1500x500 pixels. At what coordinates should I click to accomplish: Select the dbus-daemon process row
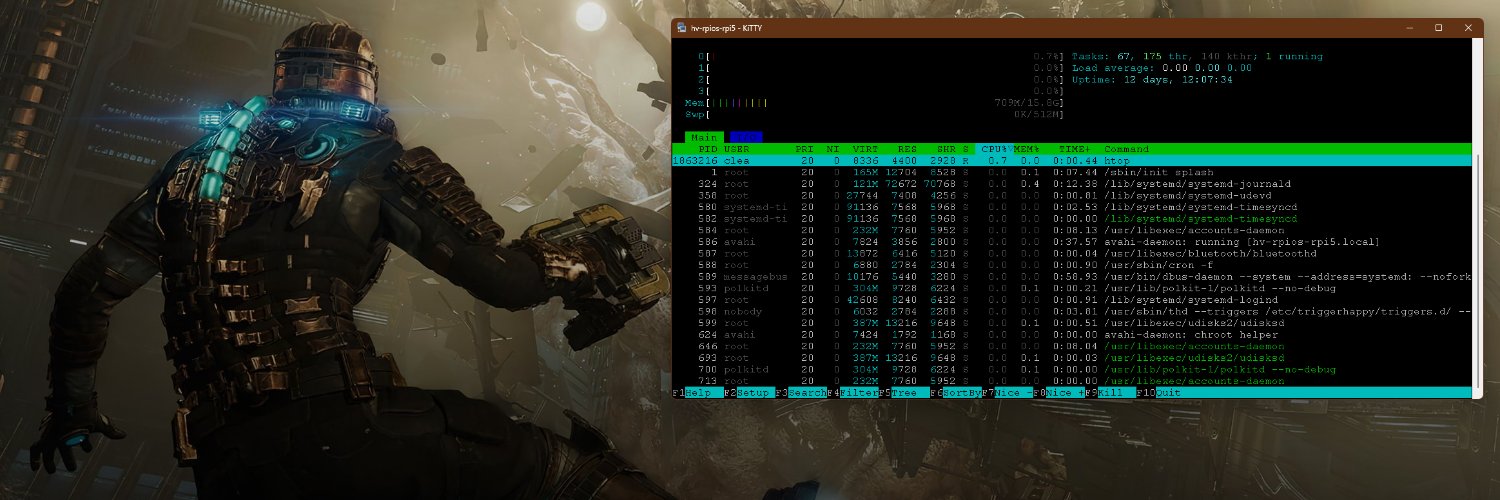(1071, 276)
